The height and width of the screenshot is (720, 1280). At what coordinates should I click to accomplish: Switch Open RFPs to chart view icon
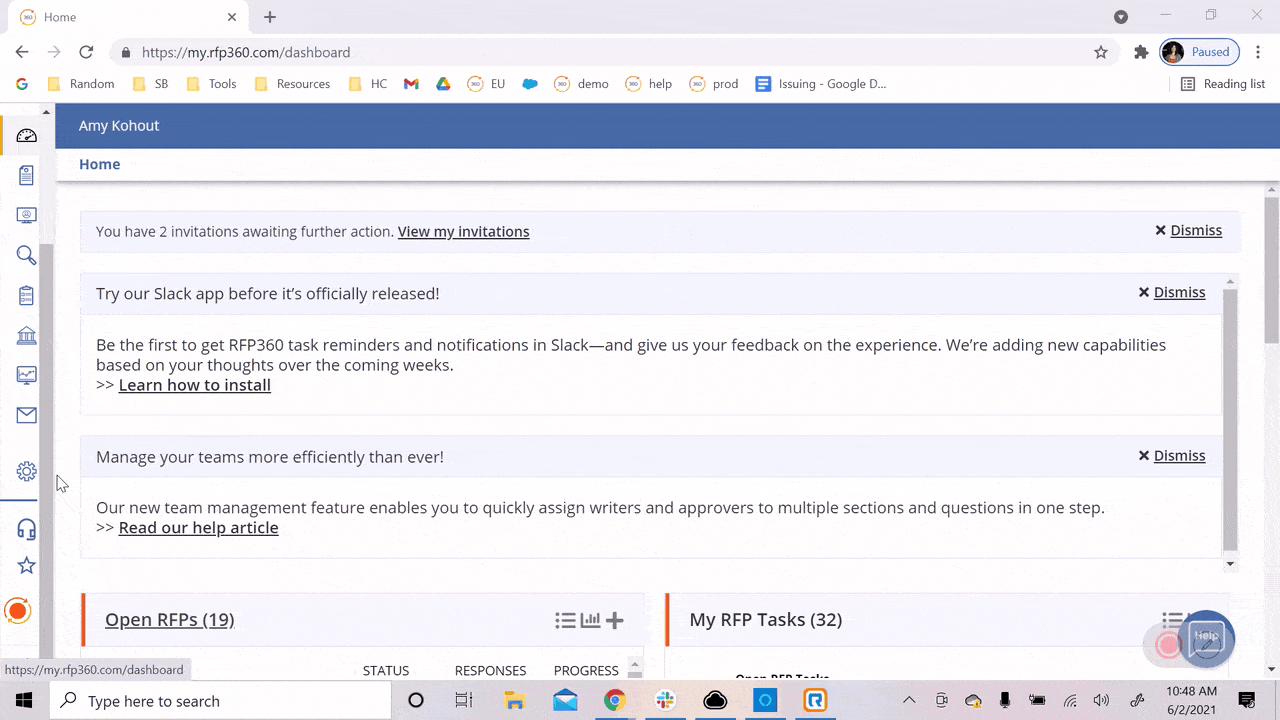[x=591, y=620]
